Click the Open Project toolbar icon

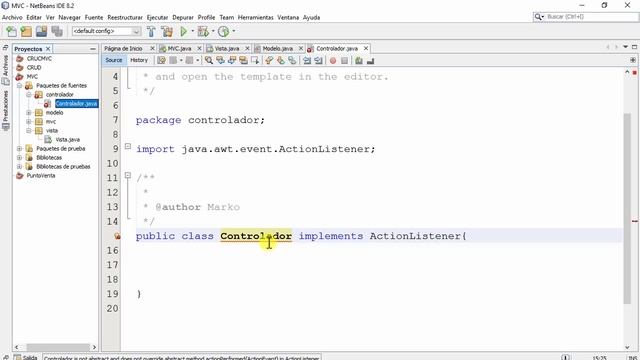(42, 31)
